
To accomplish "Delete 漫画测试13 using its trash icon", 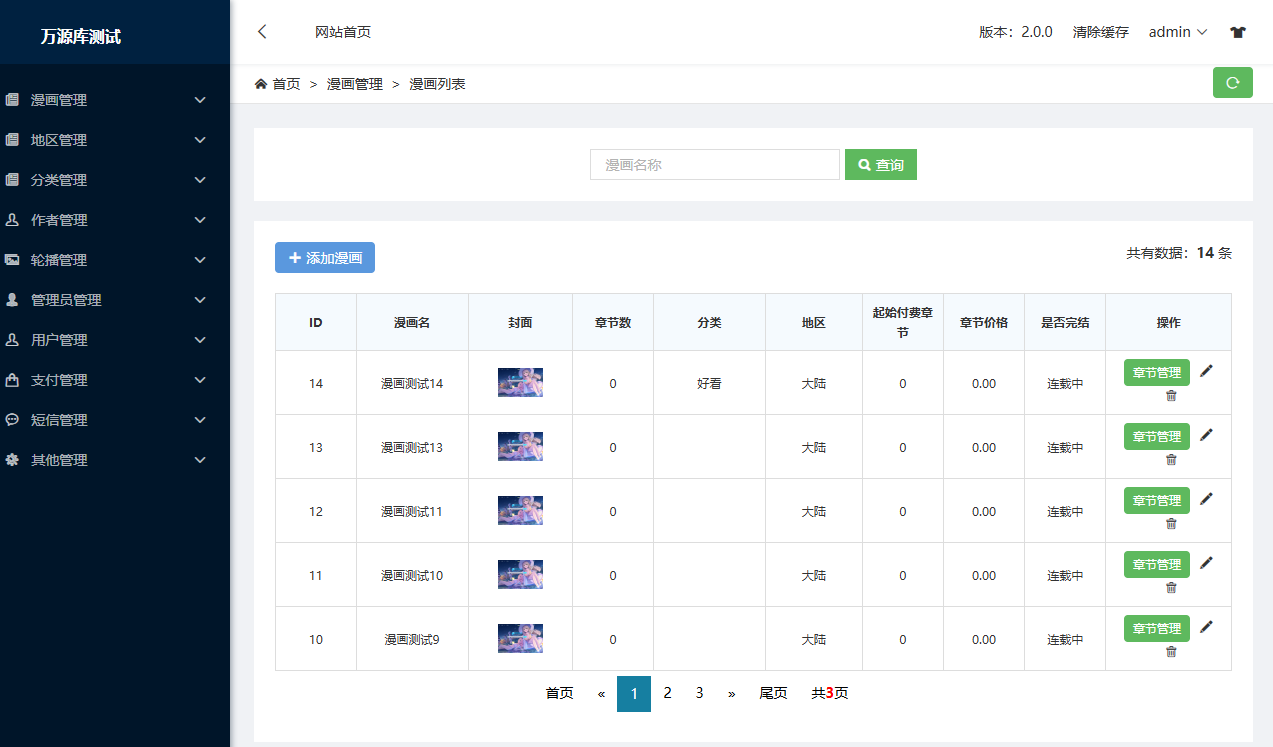I will point(1171,460).
